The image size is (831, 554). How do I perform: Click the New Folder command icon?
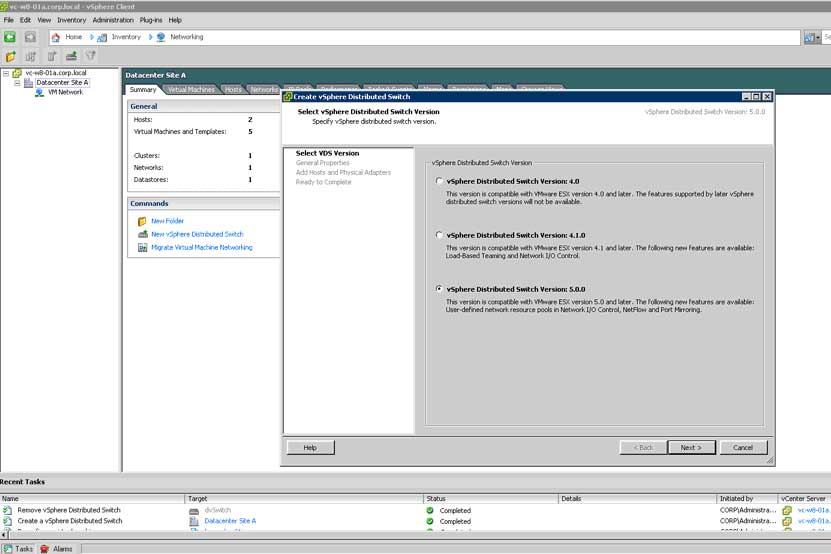[x=142, y=221]
